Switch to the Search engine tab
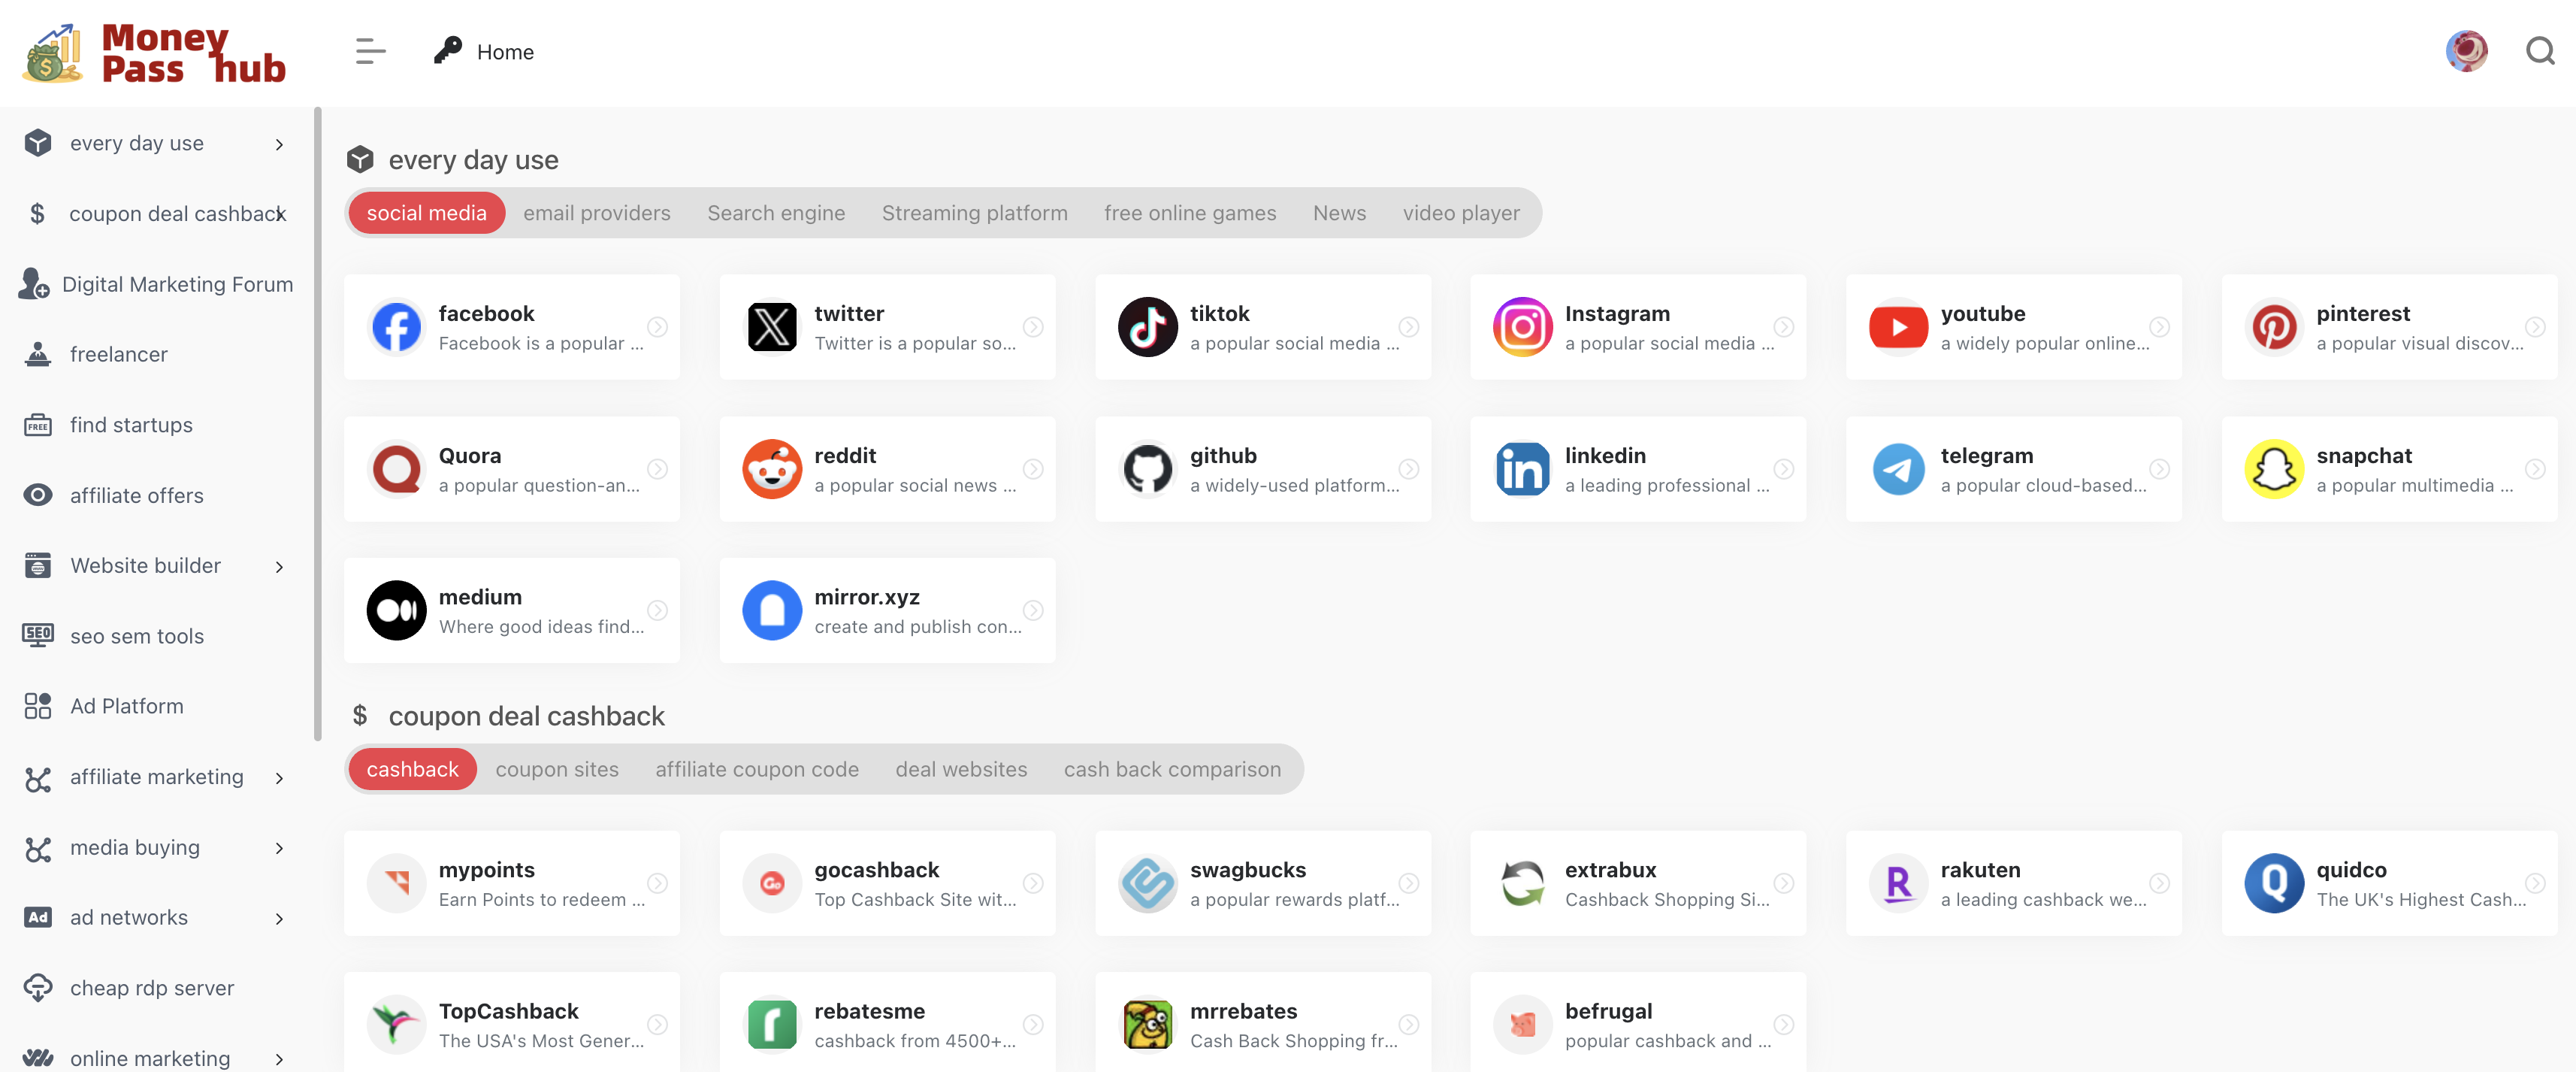The image size is (2576, 1072). pyautogui.click(x=776, y=213)
